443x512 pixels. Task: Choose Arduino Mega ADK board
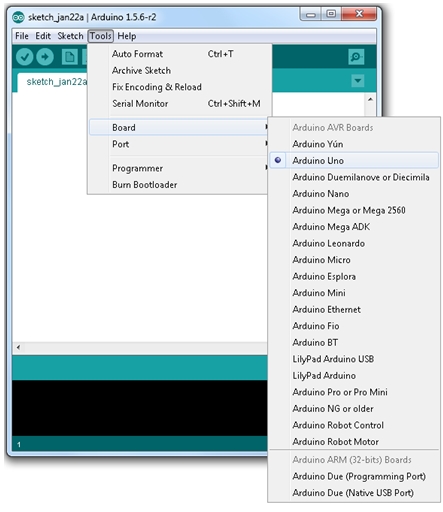coord(354,227)
